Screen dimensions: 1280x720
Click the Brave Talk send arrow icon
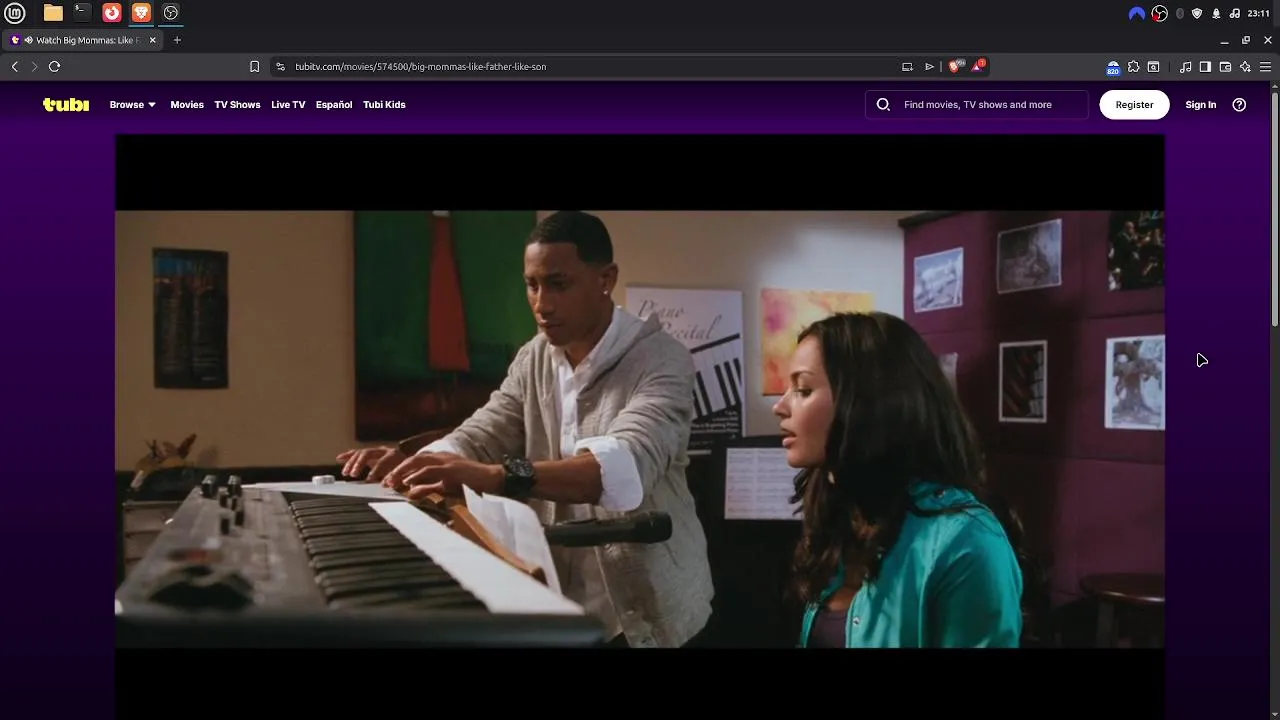929,66
